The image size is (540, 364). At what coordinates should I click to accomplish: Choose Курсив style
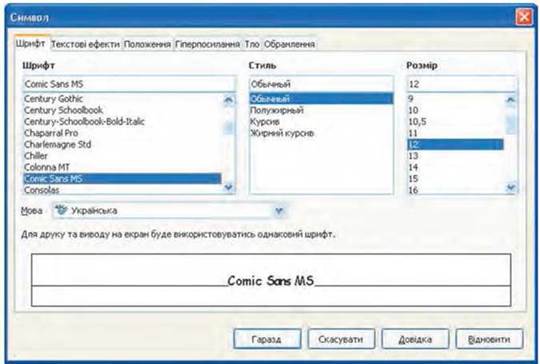click(x=321, y=122)
